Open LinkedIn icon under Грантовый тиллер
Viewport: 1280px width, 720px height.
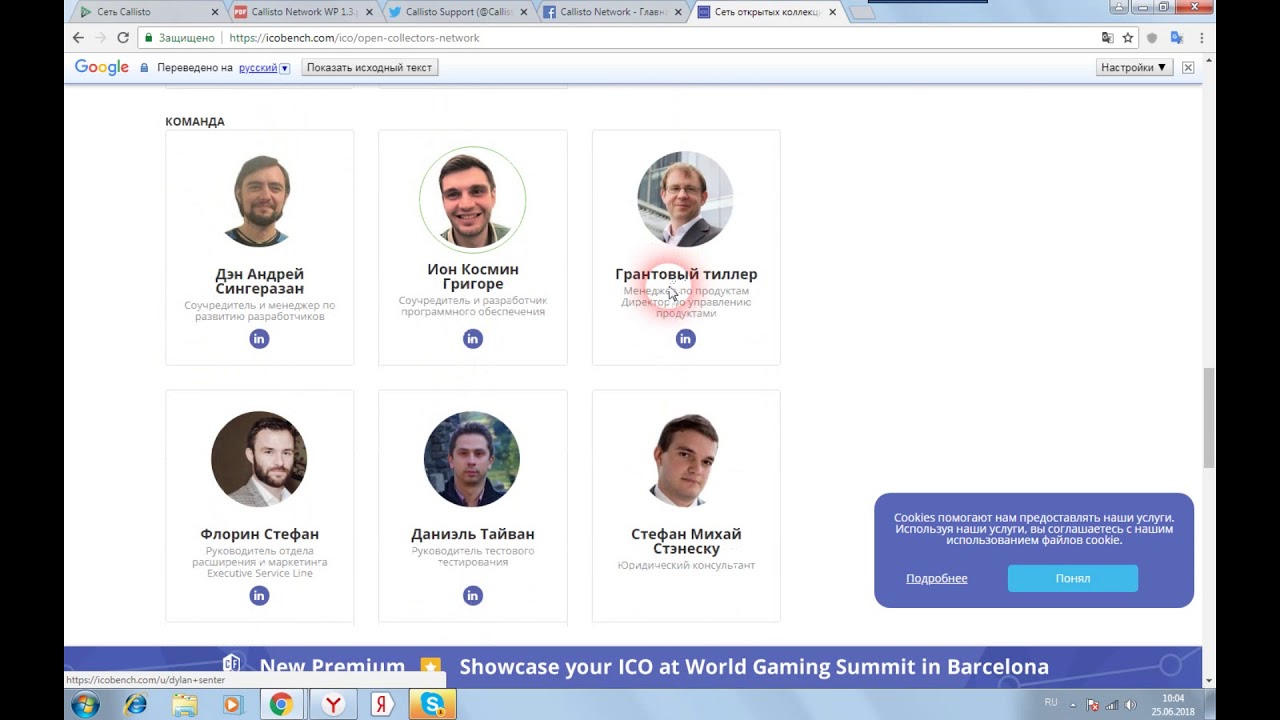[685, 339]
